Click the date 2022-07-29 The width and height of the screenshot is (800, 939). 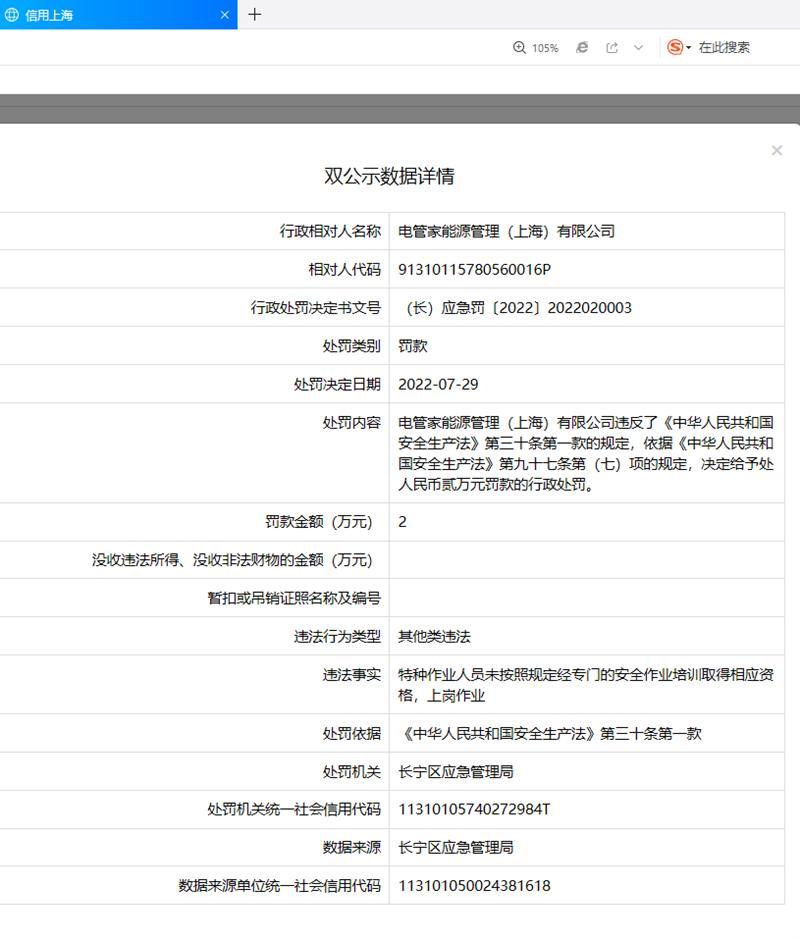[438, 384]
